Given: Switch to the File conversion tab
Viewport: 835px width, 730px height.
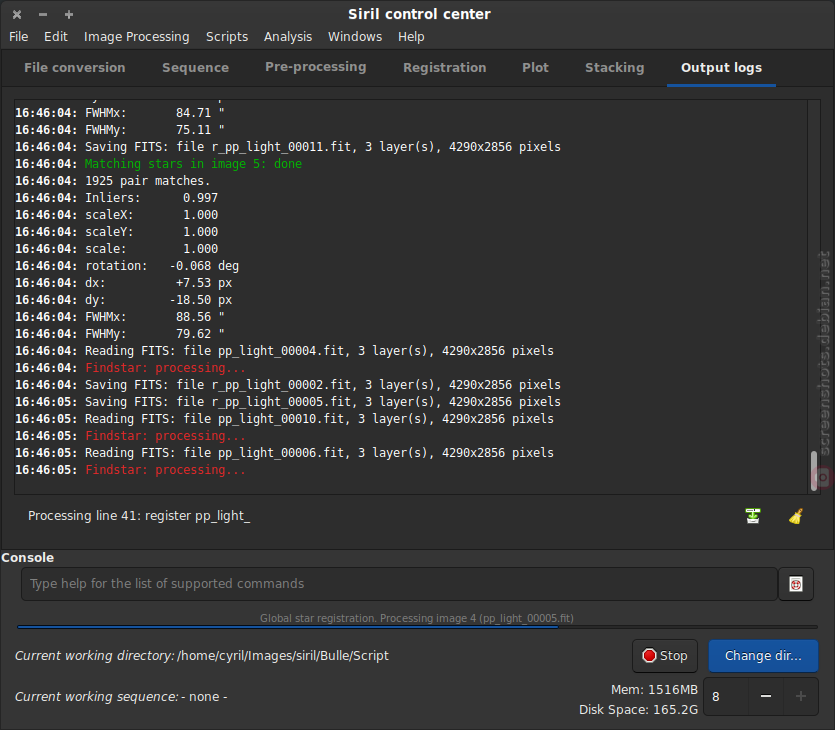Looking at the screenshot, I should coord(75,68).
